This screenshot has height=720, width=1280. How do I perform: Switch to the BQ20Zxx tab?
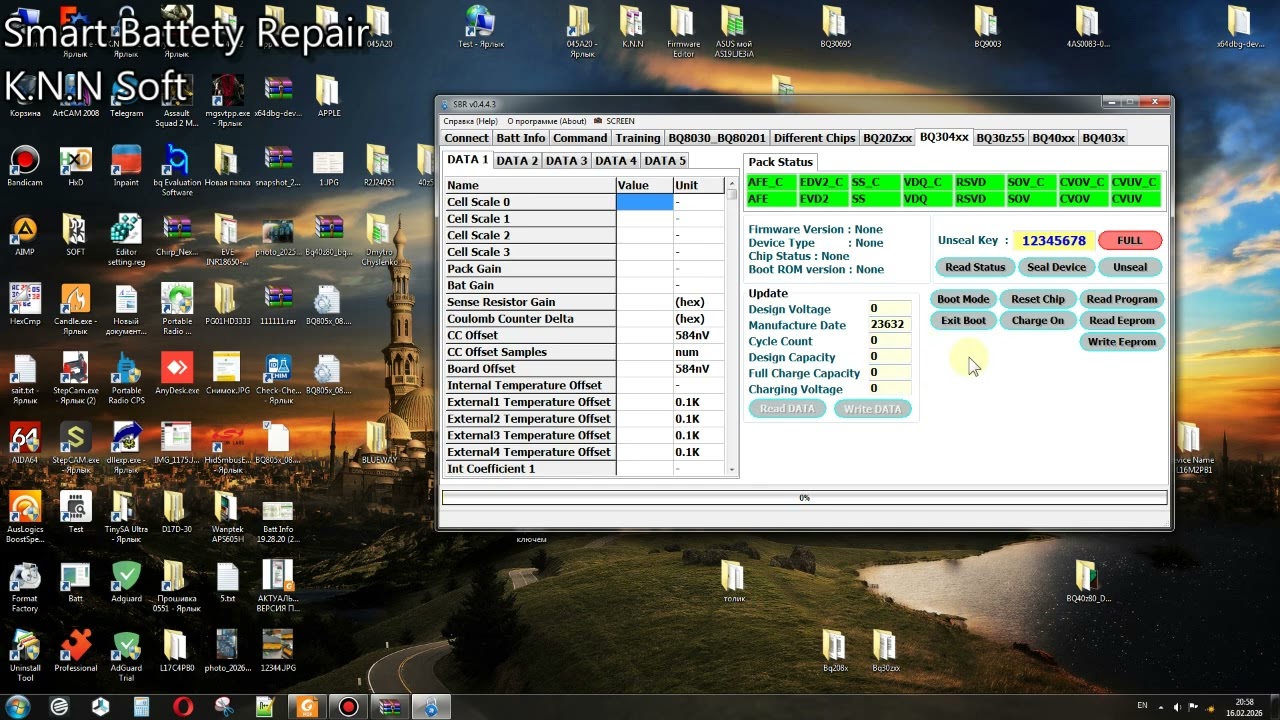tap(887, 138)
